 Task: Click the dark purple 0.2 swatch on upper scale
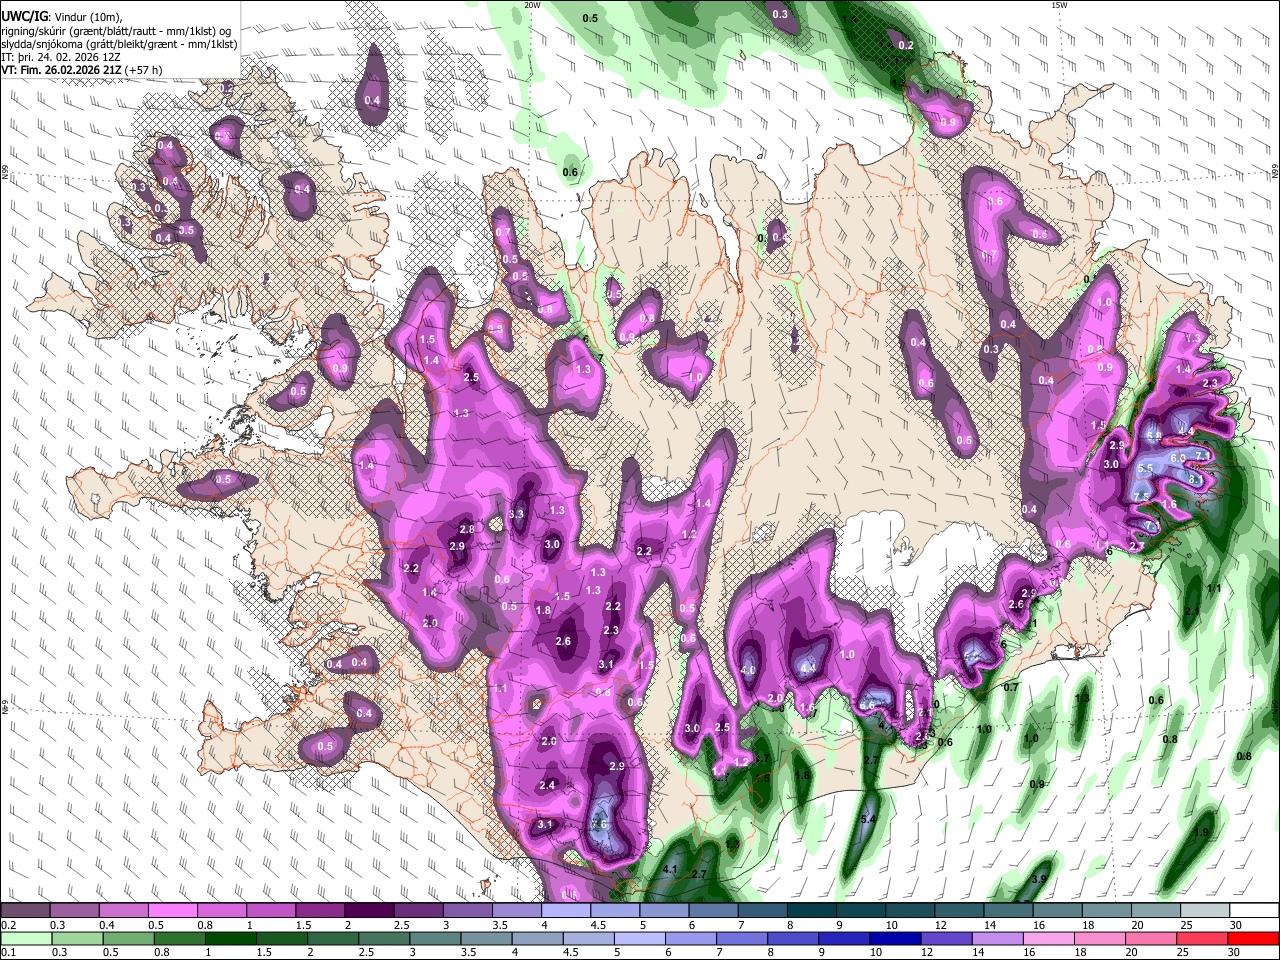25,911
